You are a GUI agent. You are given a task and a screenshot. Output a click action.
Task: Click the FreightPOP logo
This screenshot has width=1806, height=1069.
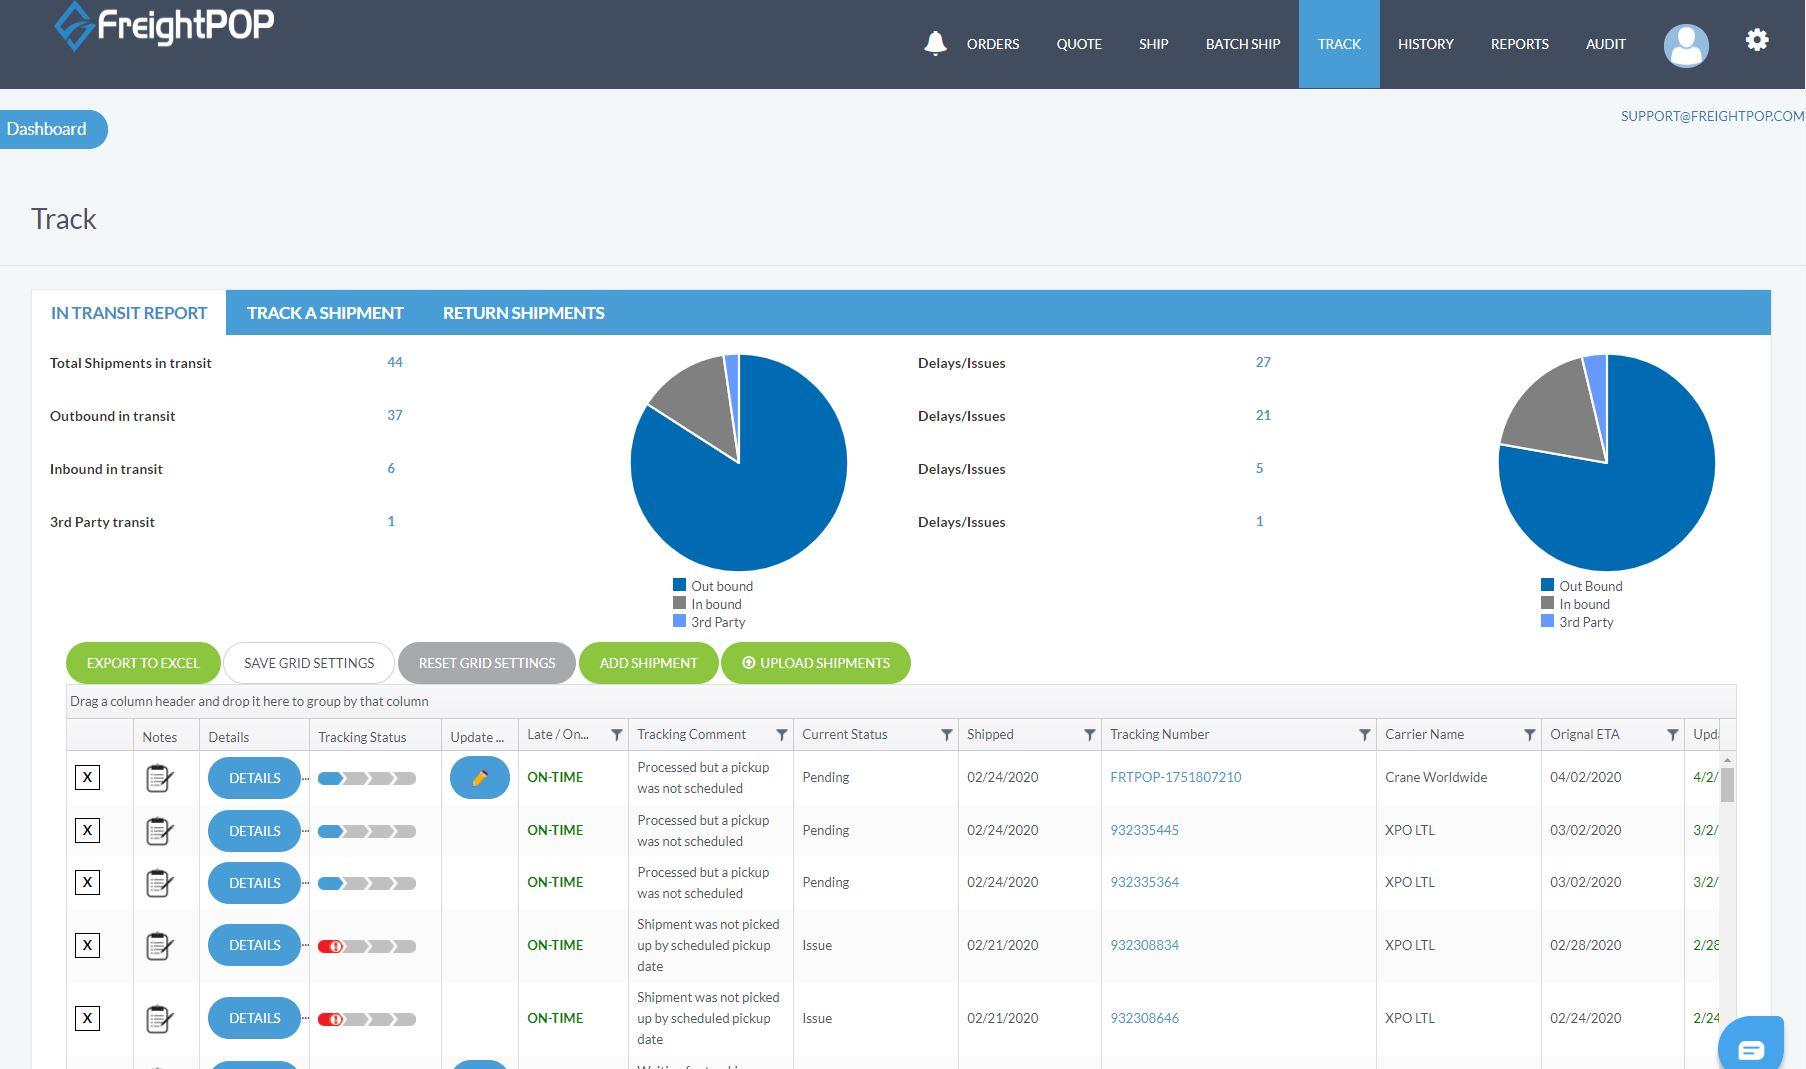pyautogui.click(x=164, y=25)
